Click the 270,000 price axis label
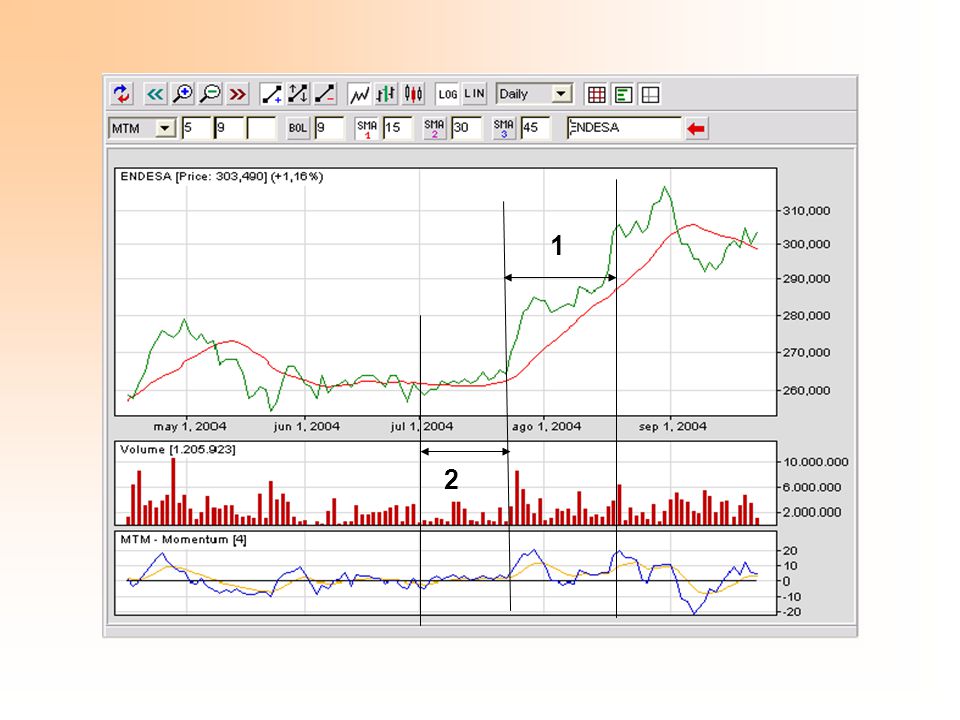This screenshot has width=960, height=720. (x=806, y=353)
